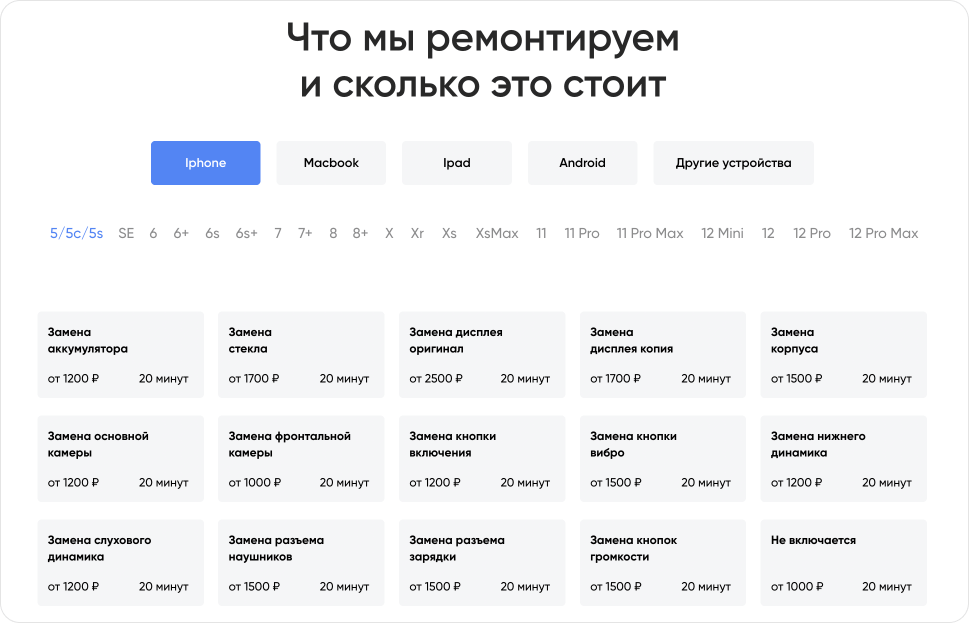The width and height of the screenshot is (969, 623).
Task: Open the Замена разъема зарядки card
Action: (482, 562)
